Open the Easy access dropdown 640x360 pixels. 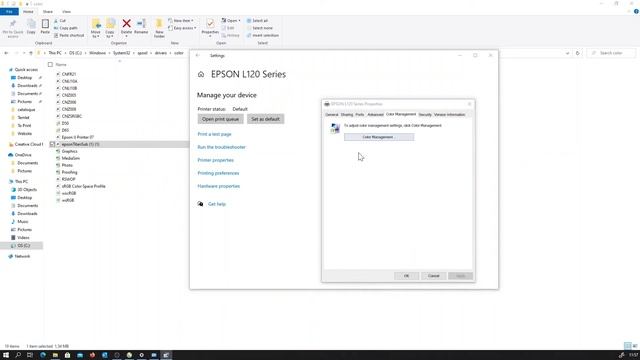[182, 28]
